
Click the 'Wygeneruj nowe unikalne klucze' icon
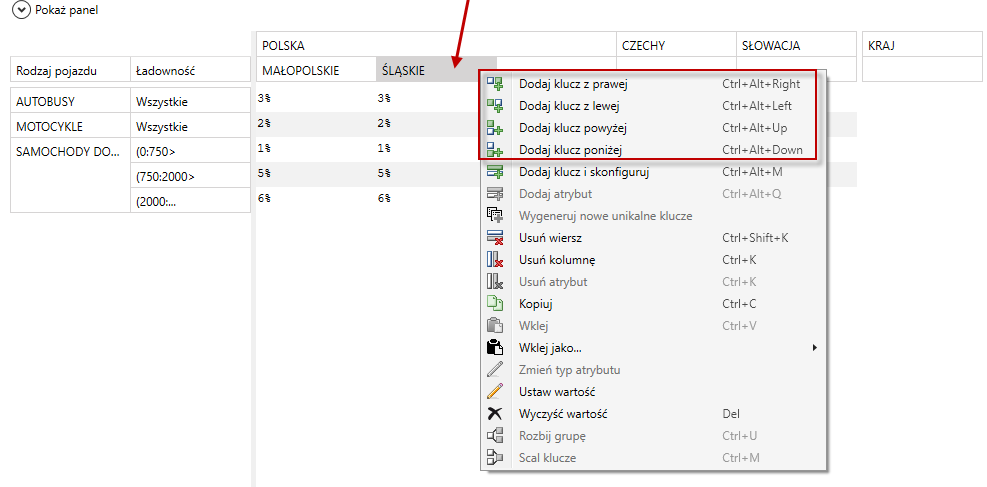click(495, 216)
